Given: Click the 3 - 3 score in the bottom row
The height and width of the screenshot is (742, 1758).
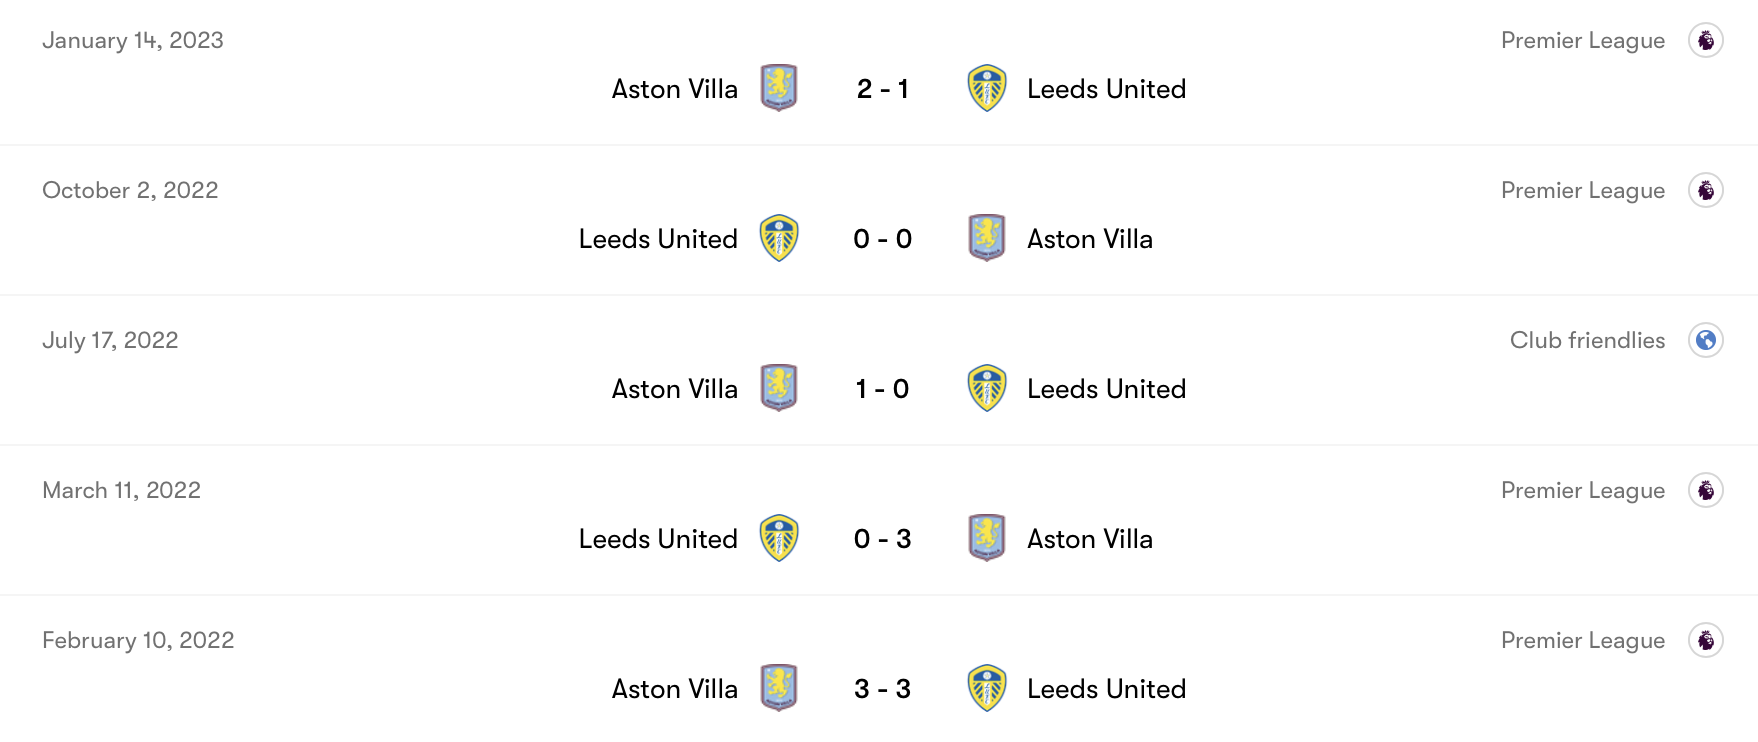Looking at the screenshot, I should tap(882, 688).
